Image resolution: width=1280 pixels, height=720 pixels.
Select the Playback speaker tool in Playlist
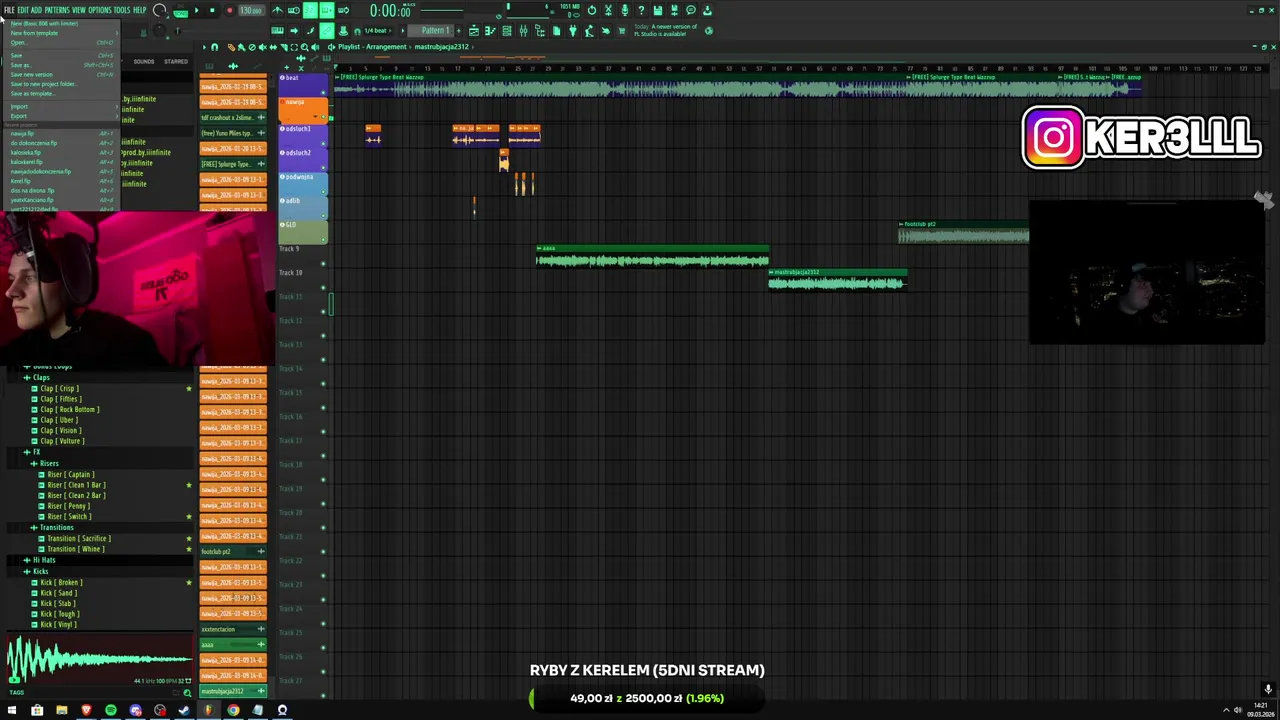click(315, 47)
